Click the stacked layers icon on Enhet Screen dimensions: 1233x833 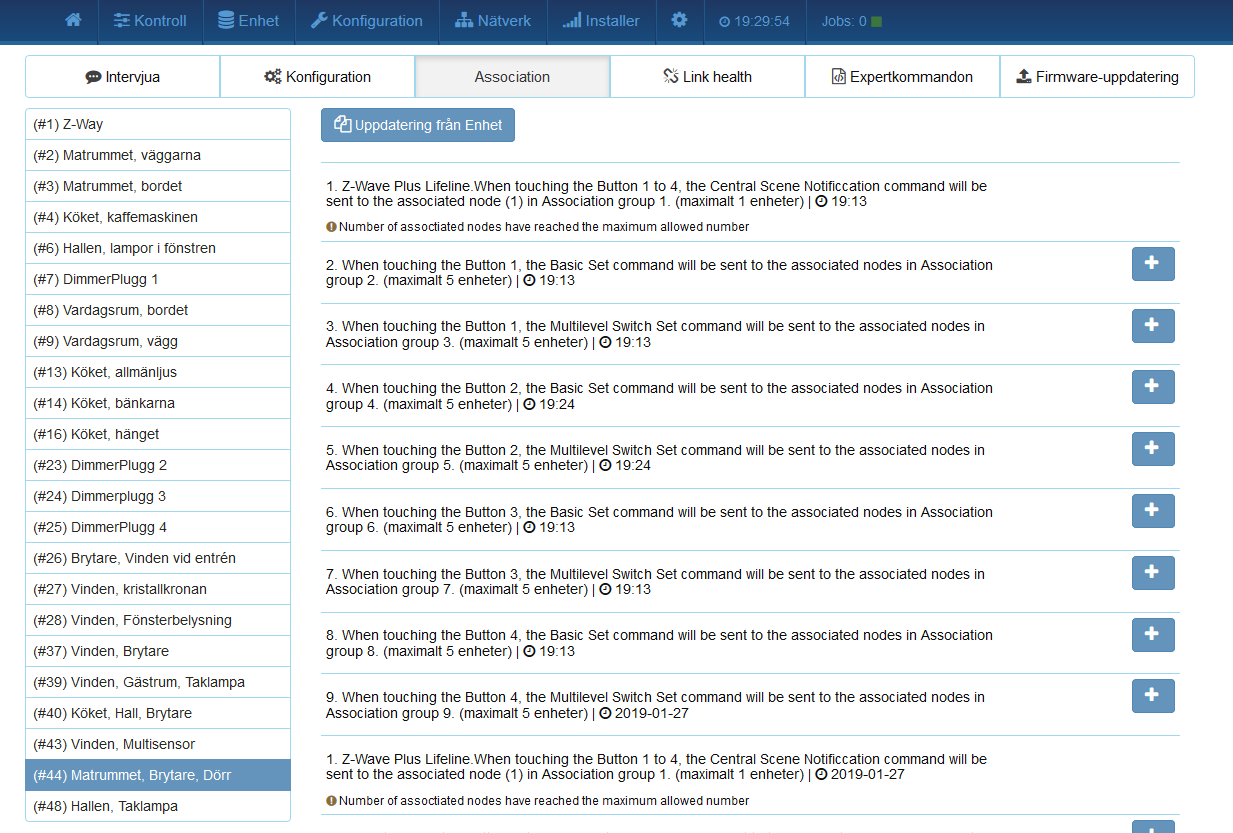[x=226, y=20]
